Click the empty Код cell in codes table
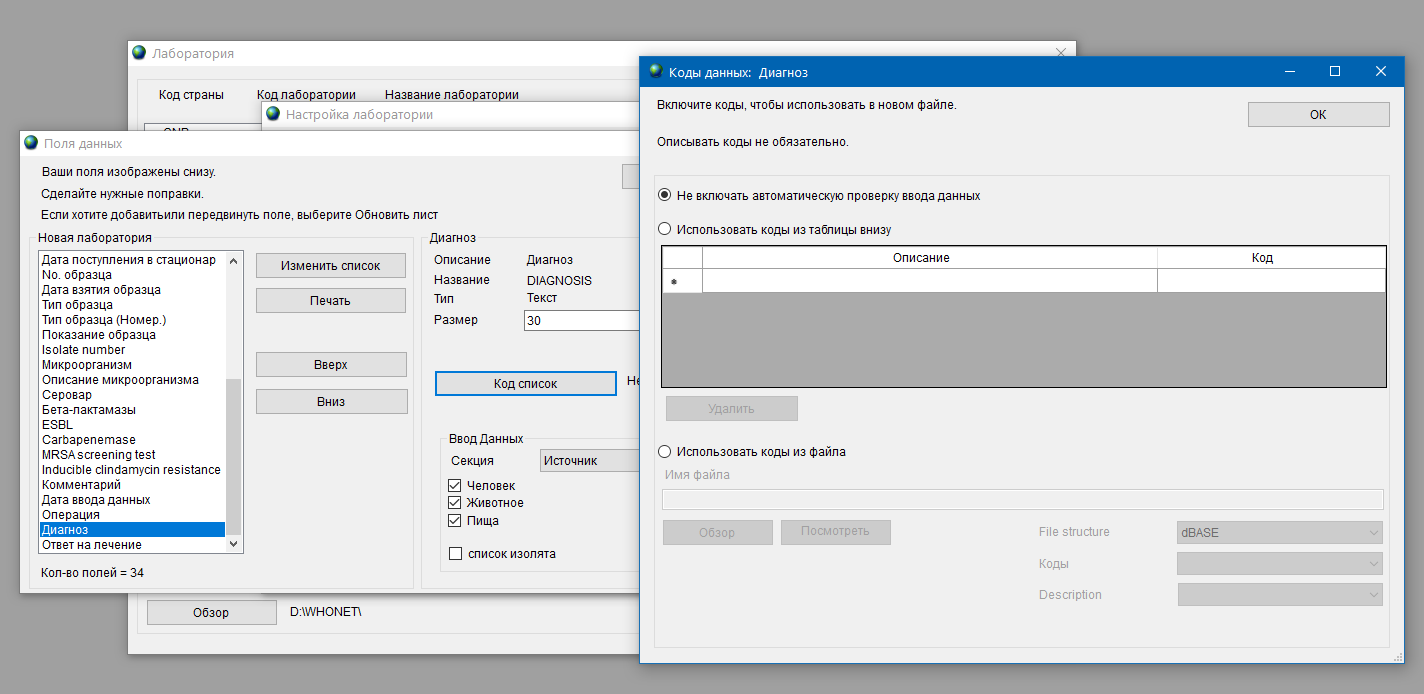Image resolution: width=1424 pixels, height=694 pixels. 1271,281
